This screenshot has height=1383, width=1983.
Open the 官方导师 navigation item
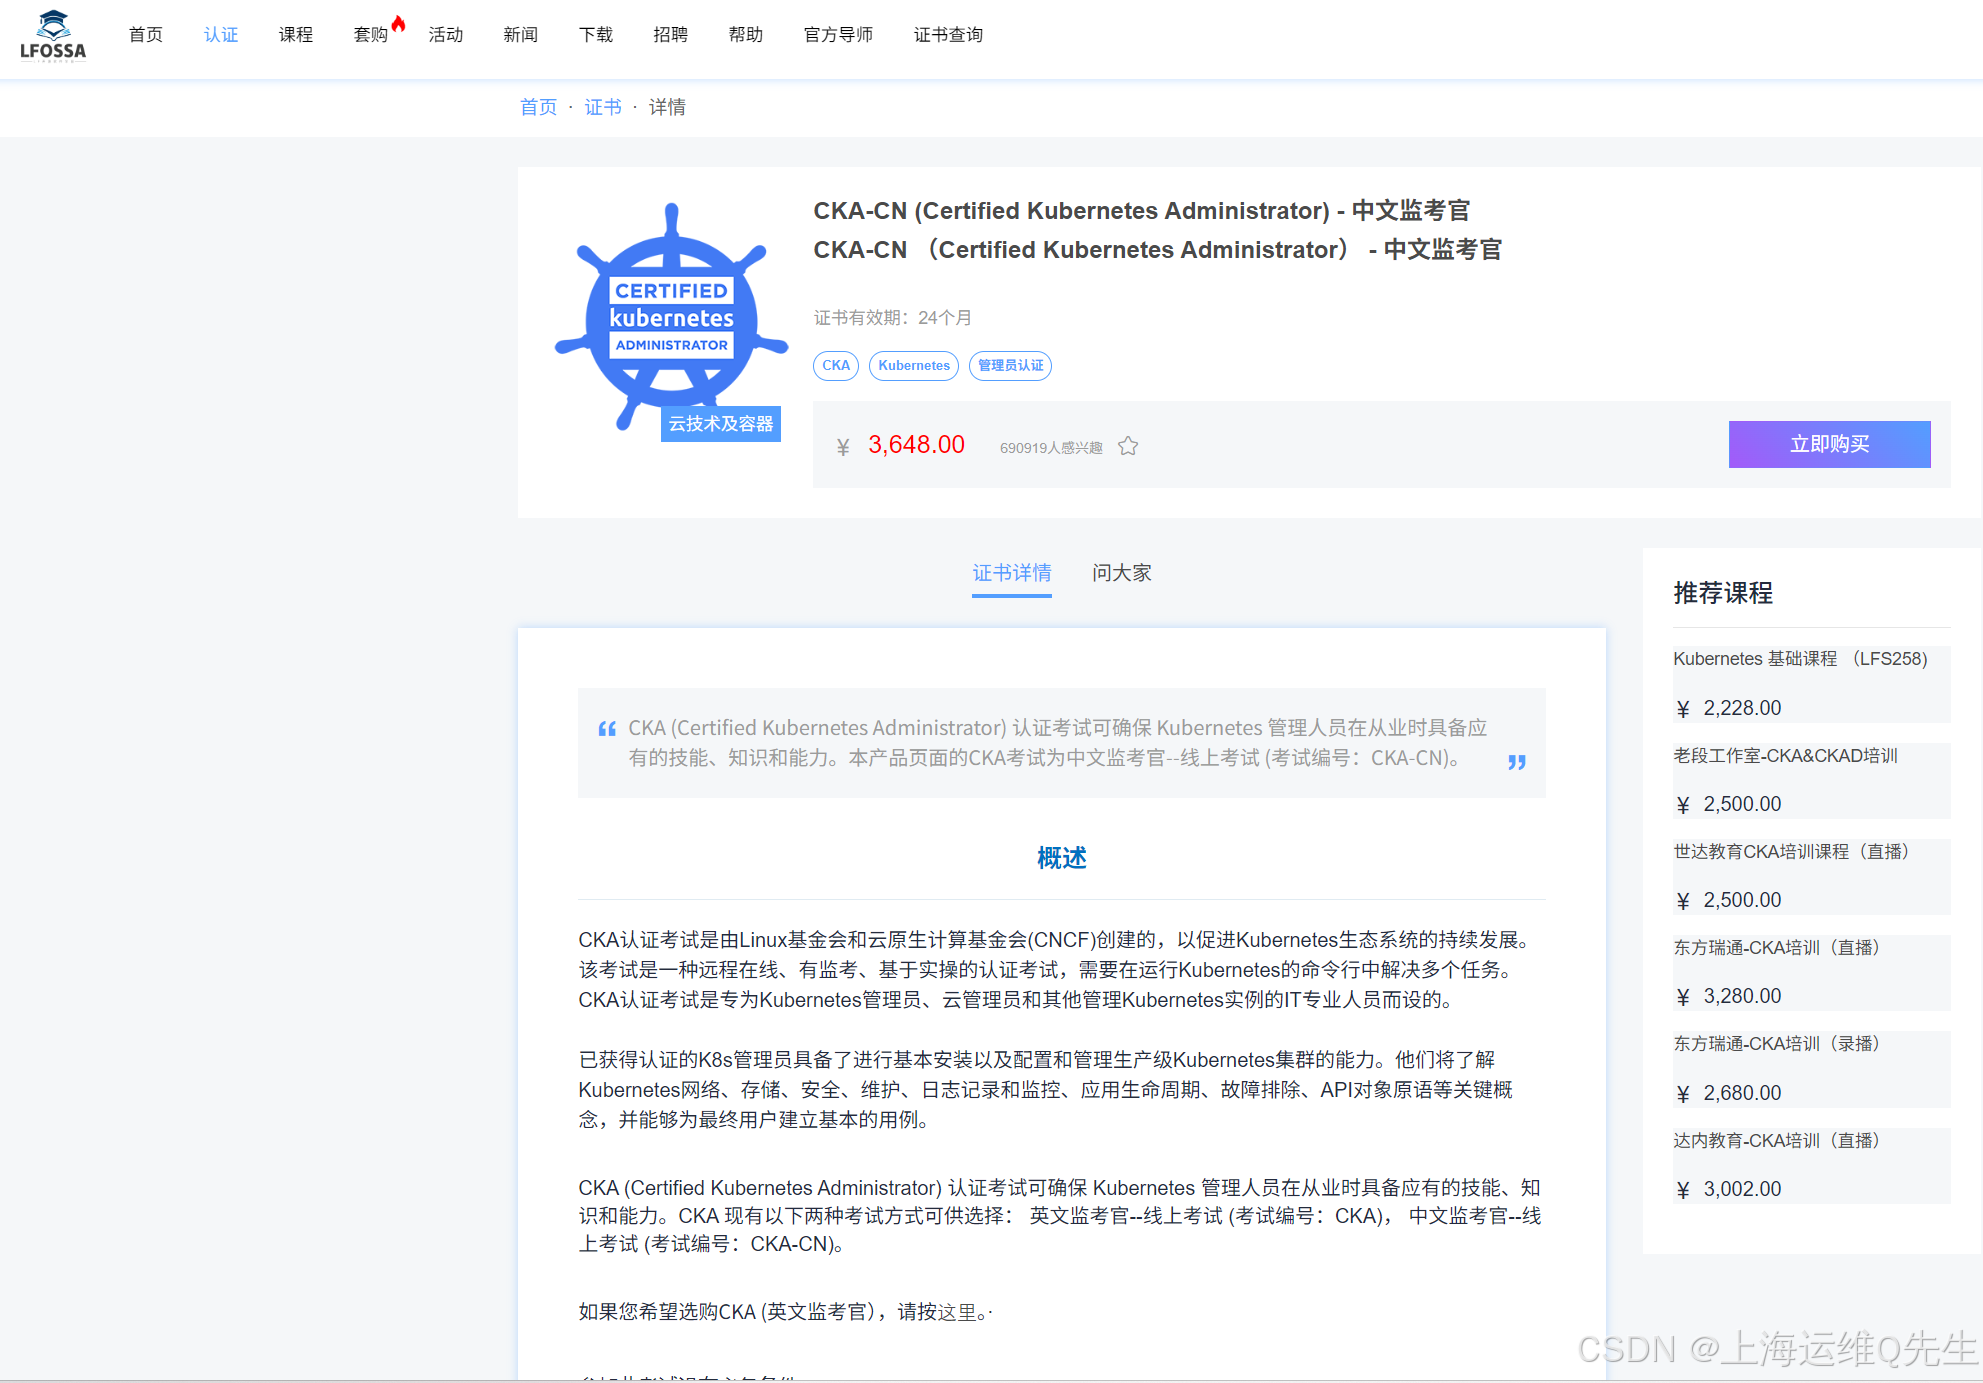point(839,35)
